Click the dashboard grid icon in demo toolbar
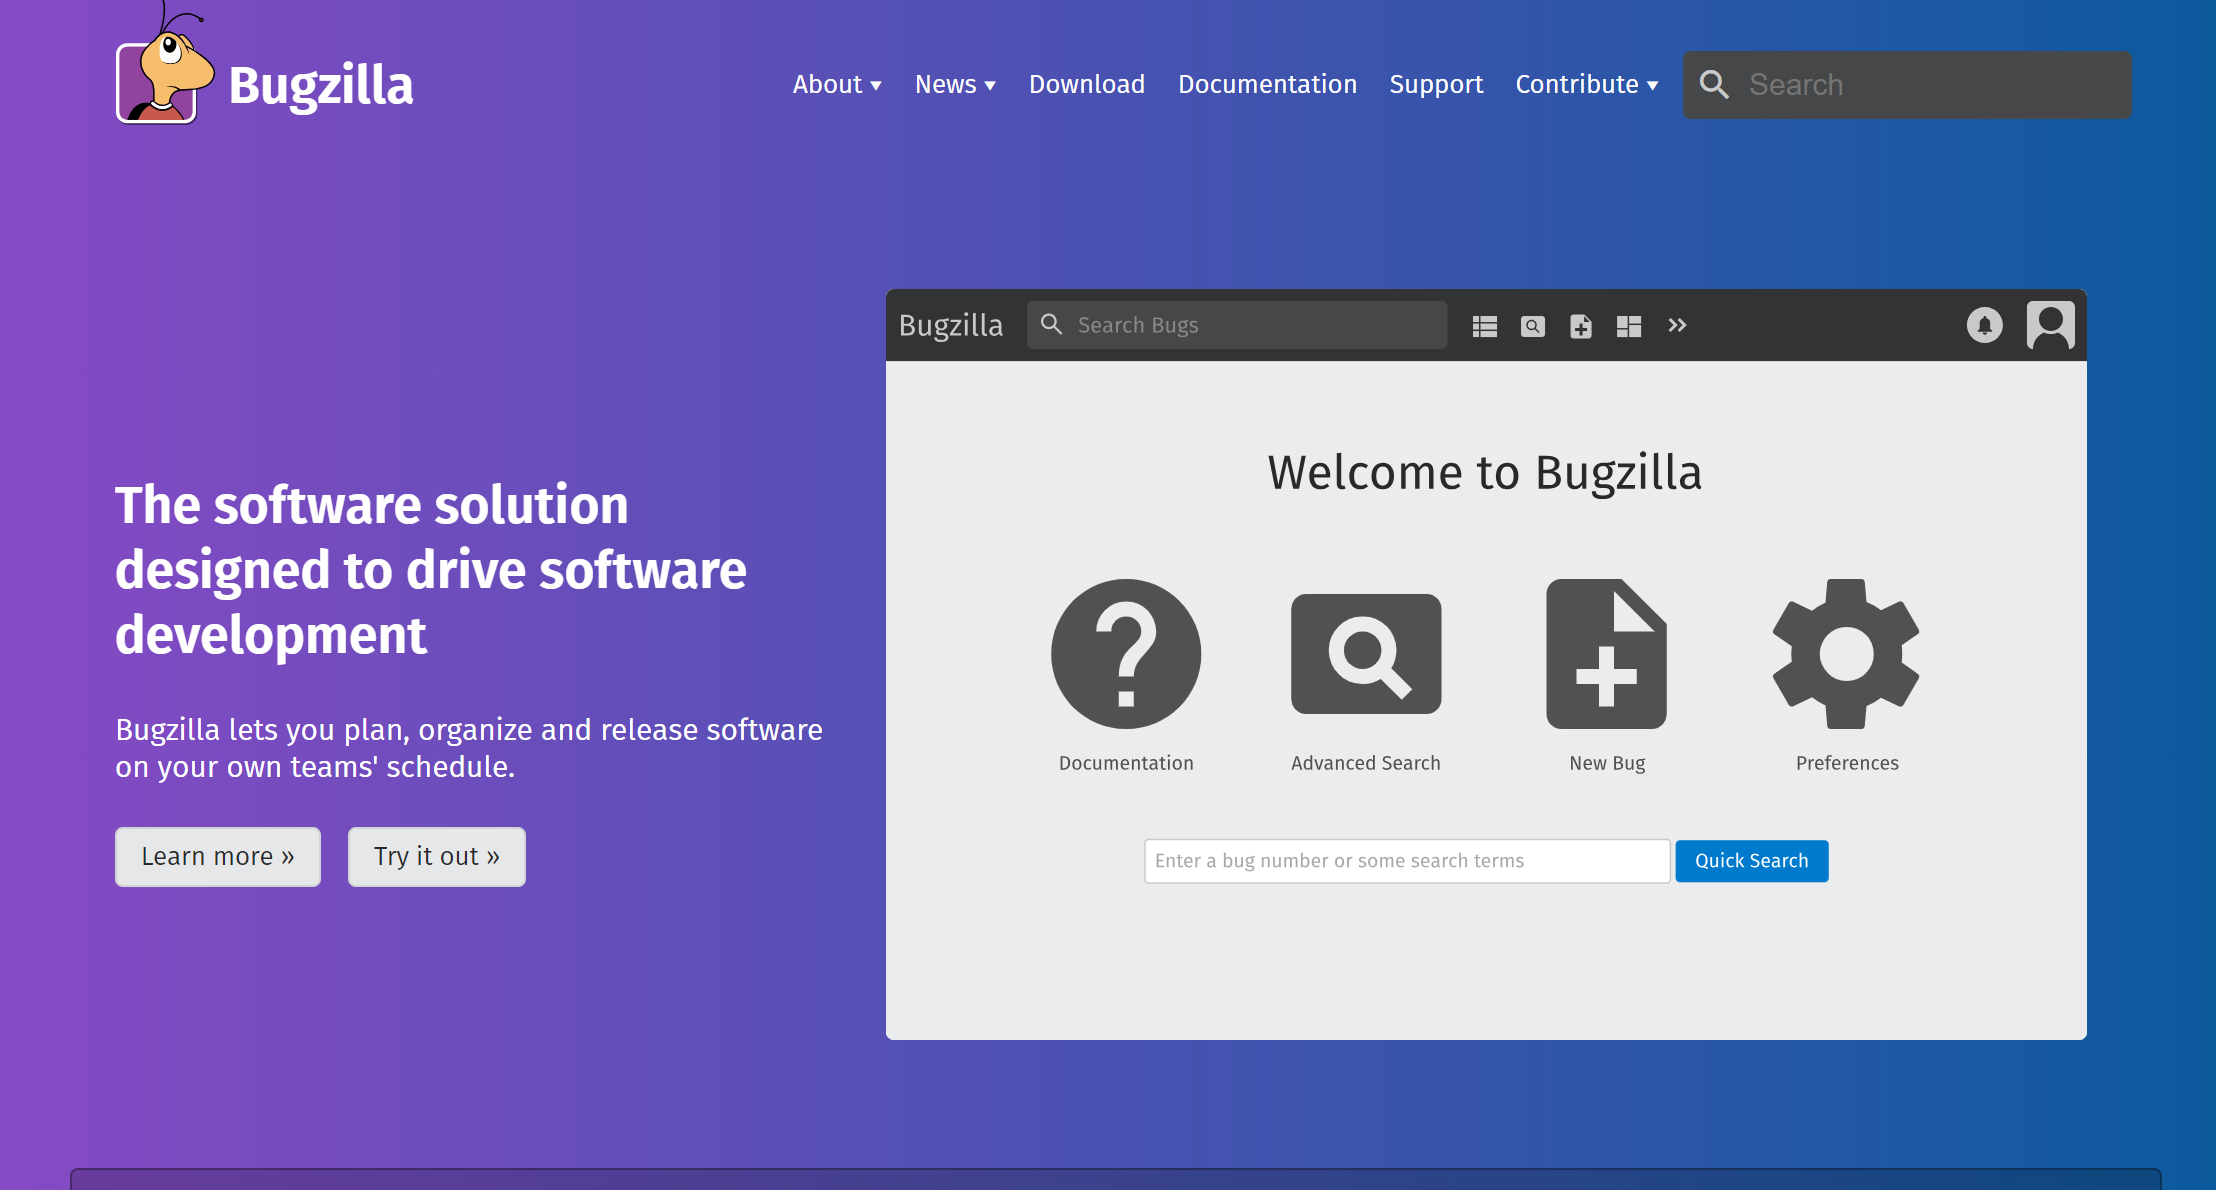Screen dimensions: 2216x1190 click(1629, 326)
